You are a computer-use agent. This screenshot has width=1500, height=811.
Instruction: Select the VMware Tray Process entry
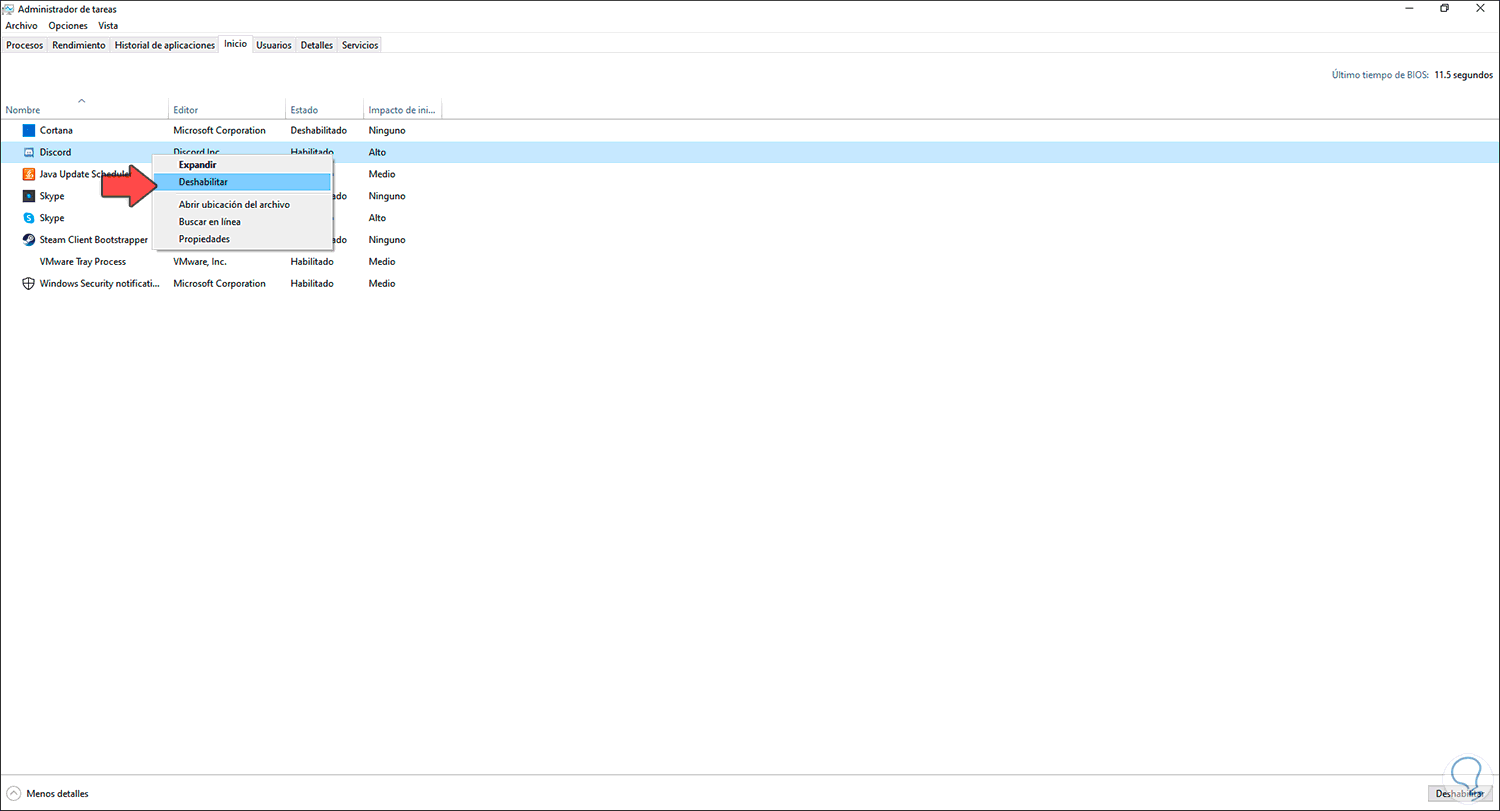[x=83, y=262]
